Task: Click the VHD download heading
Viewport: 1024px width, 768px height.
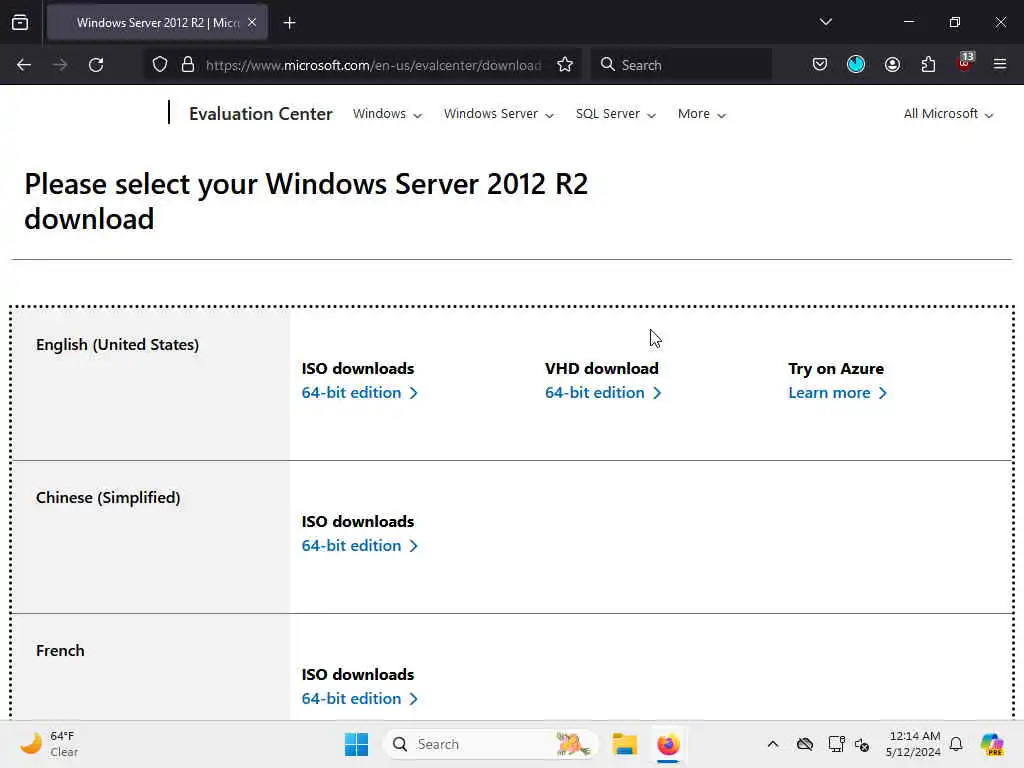Action: coord(601,368)
